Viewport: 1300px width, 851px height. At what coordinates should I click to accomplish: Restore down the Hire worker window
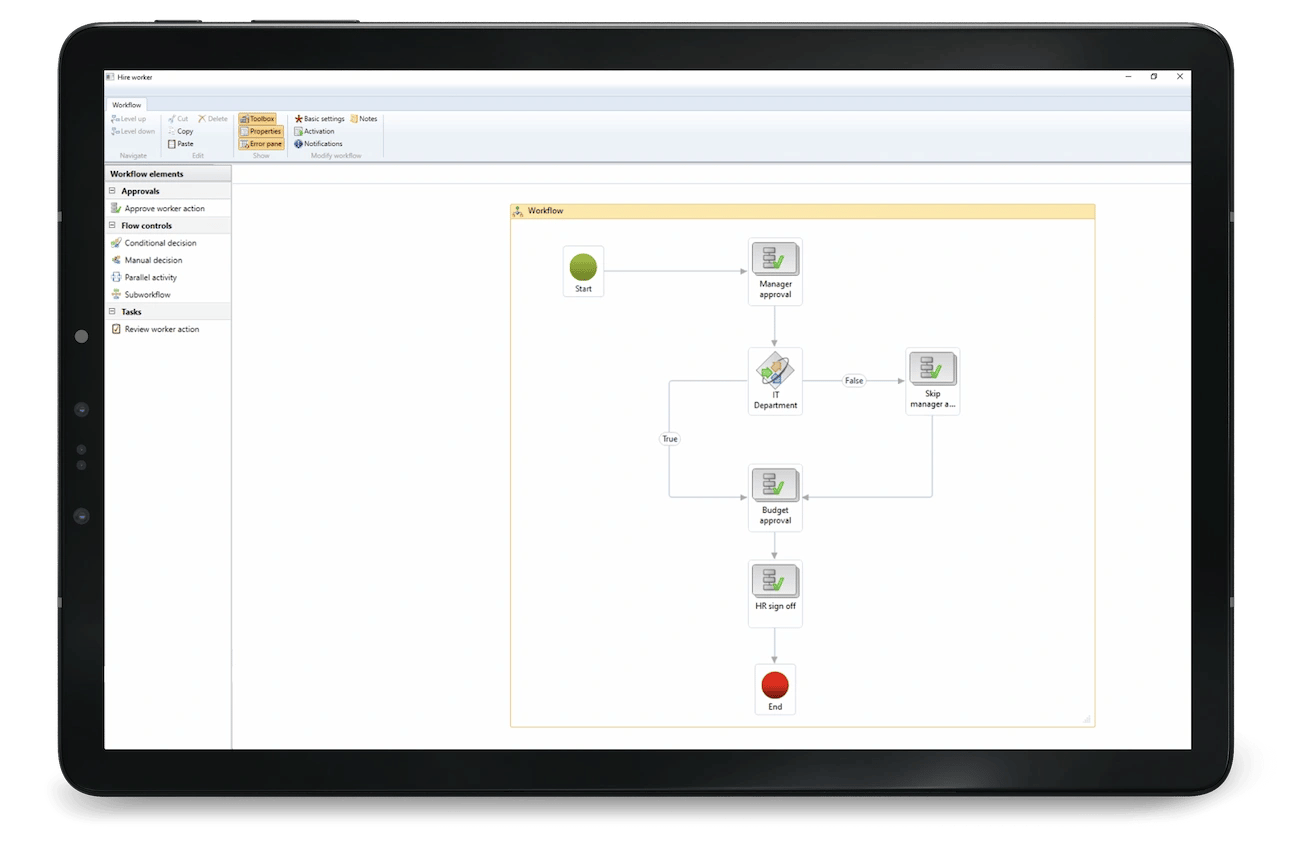[x=1153, y=77]
